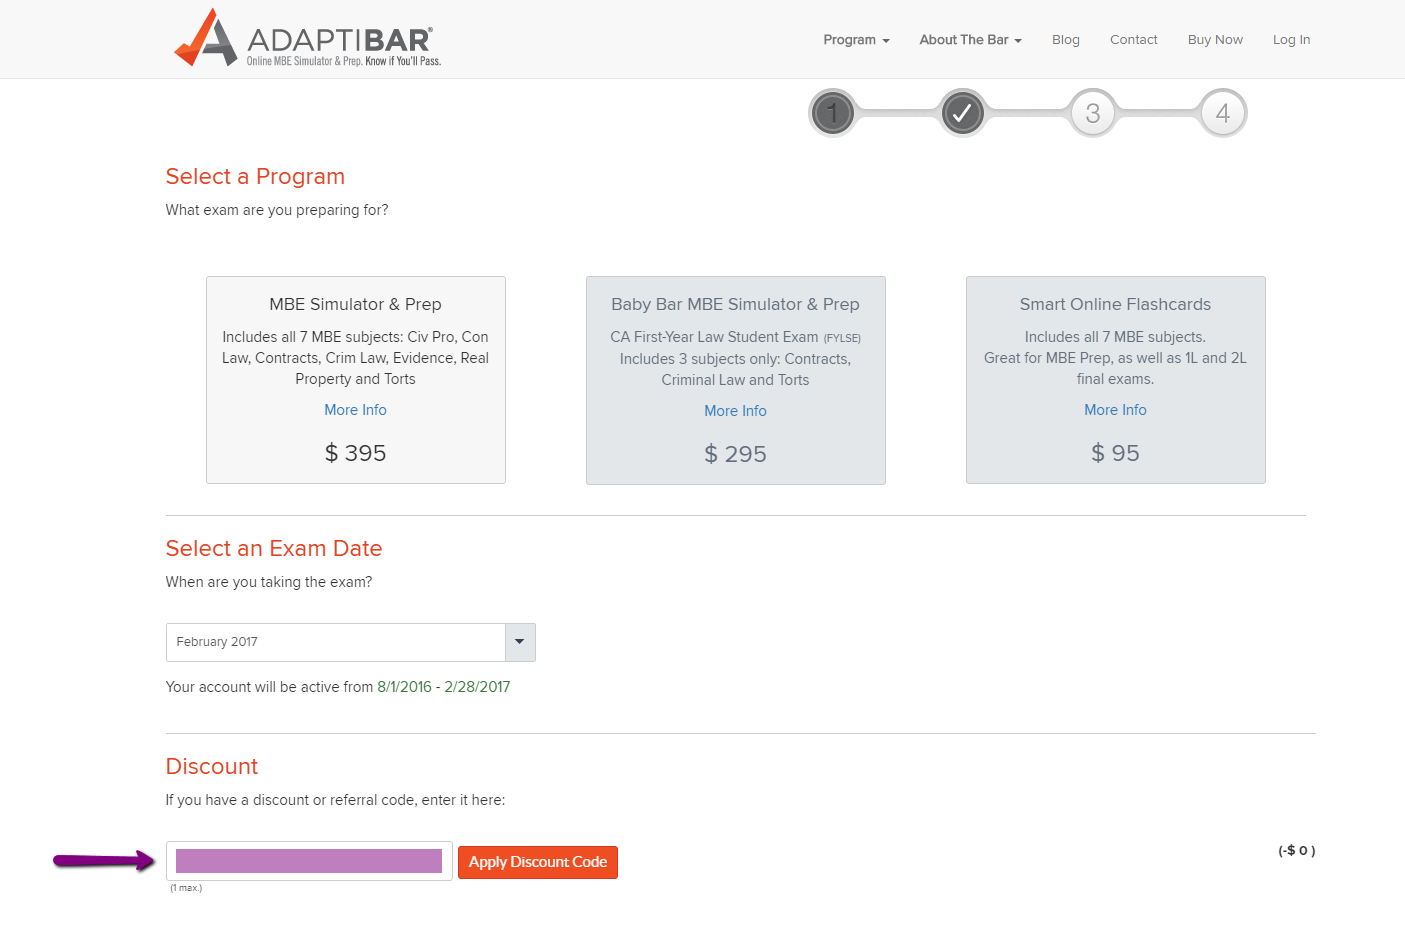Open the Program dropdown menu
This screenshot has height=925, width=1405.
pos(856,40)
